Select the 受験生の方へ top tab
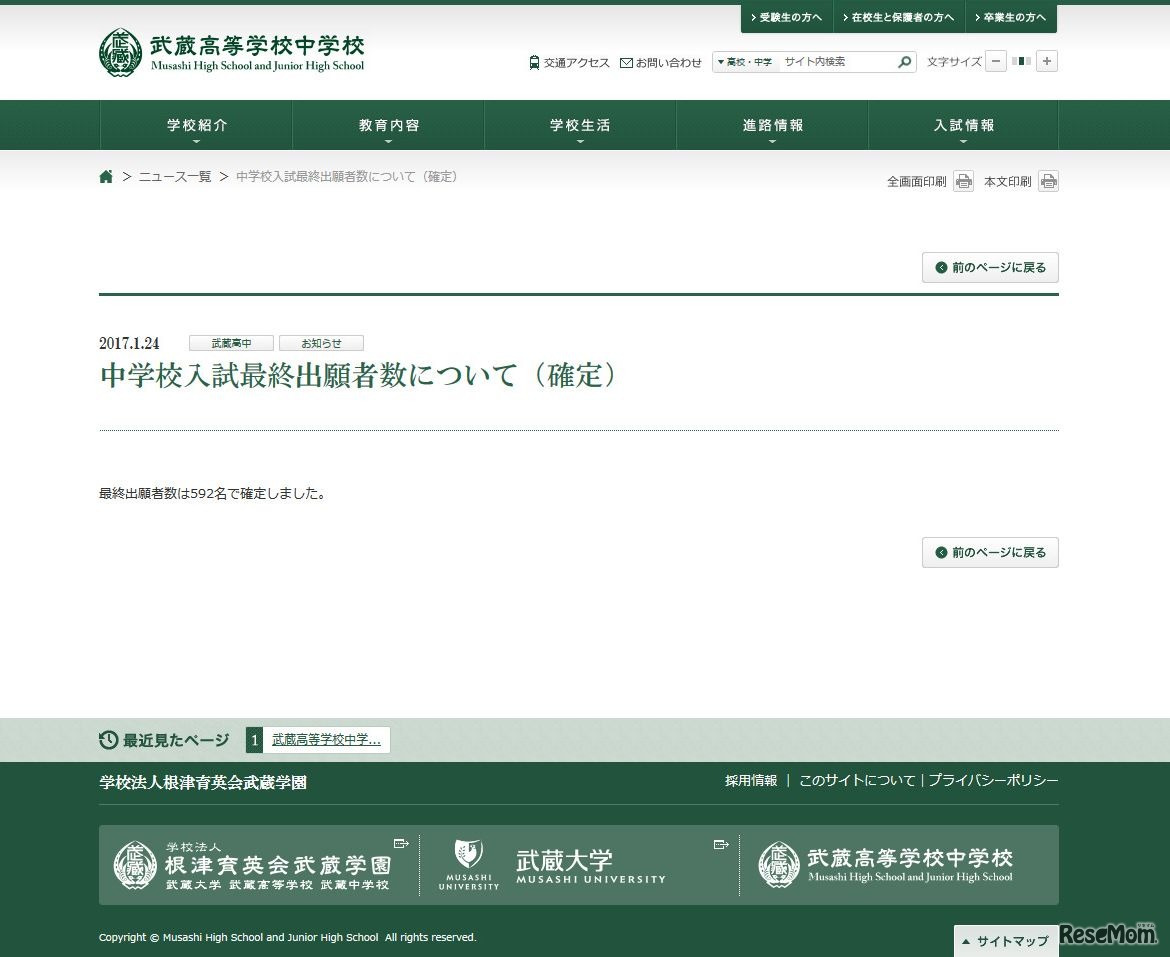This screenshot has width=1170, height=957. (x=786, y=18)
